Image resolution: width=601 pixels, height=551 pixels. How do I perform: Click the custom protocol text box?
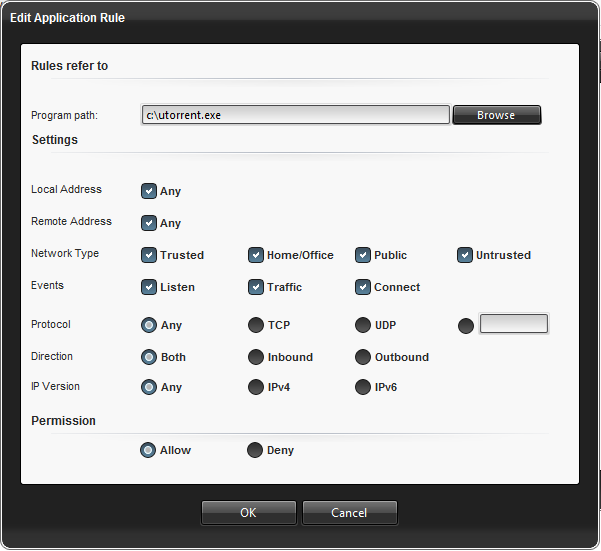(514, 324)
